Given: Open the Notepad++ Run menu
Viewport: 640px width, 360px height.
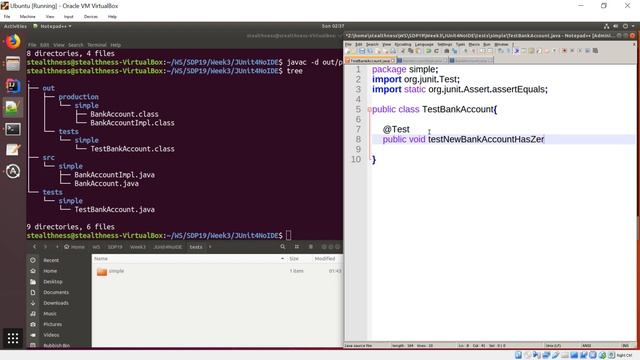Looking at the screenshot, I should pos(487,44).
